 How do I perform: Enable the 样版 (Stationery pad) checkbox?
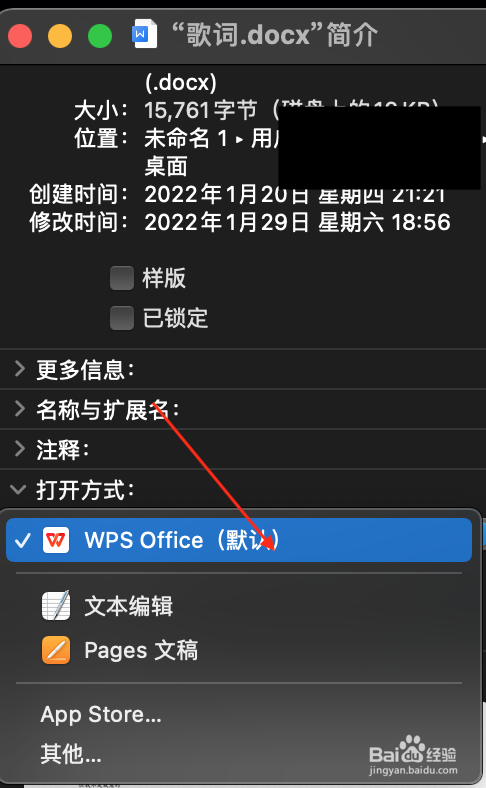[122, 278]
